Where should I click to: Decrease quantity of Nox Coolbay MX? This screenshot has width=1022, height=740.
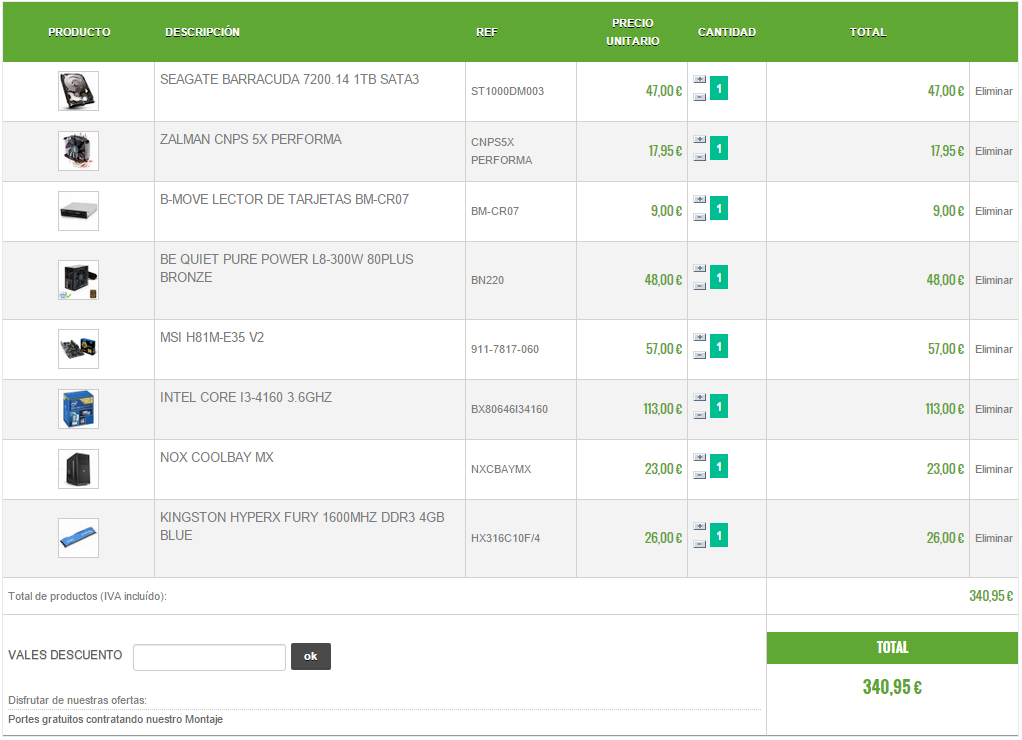(699, 475)
